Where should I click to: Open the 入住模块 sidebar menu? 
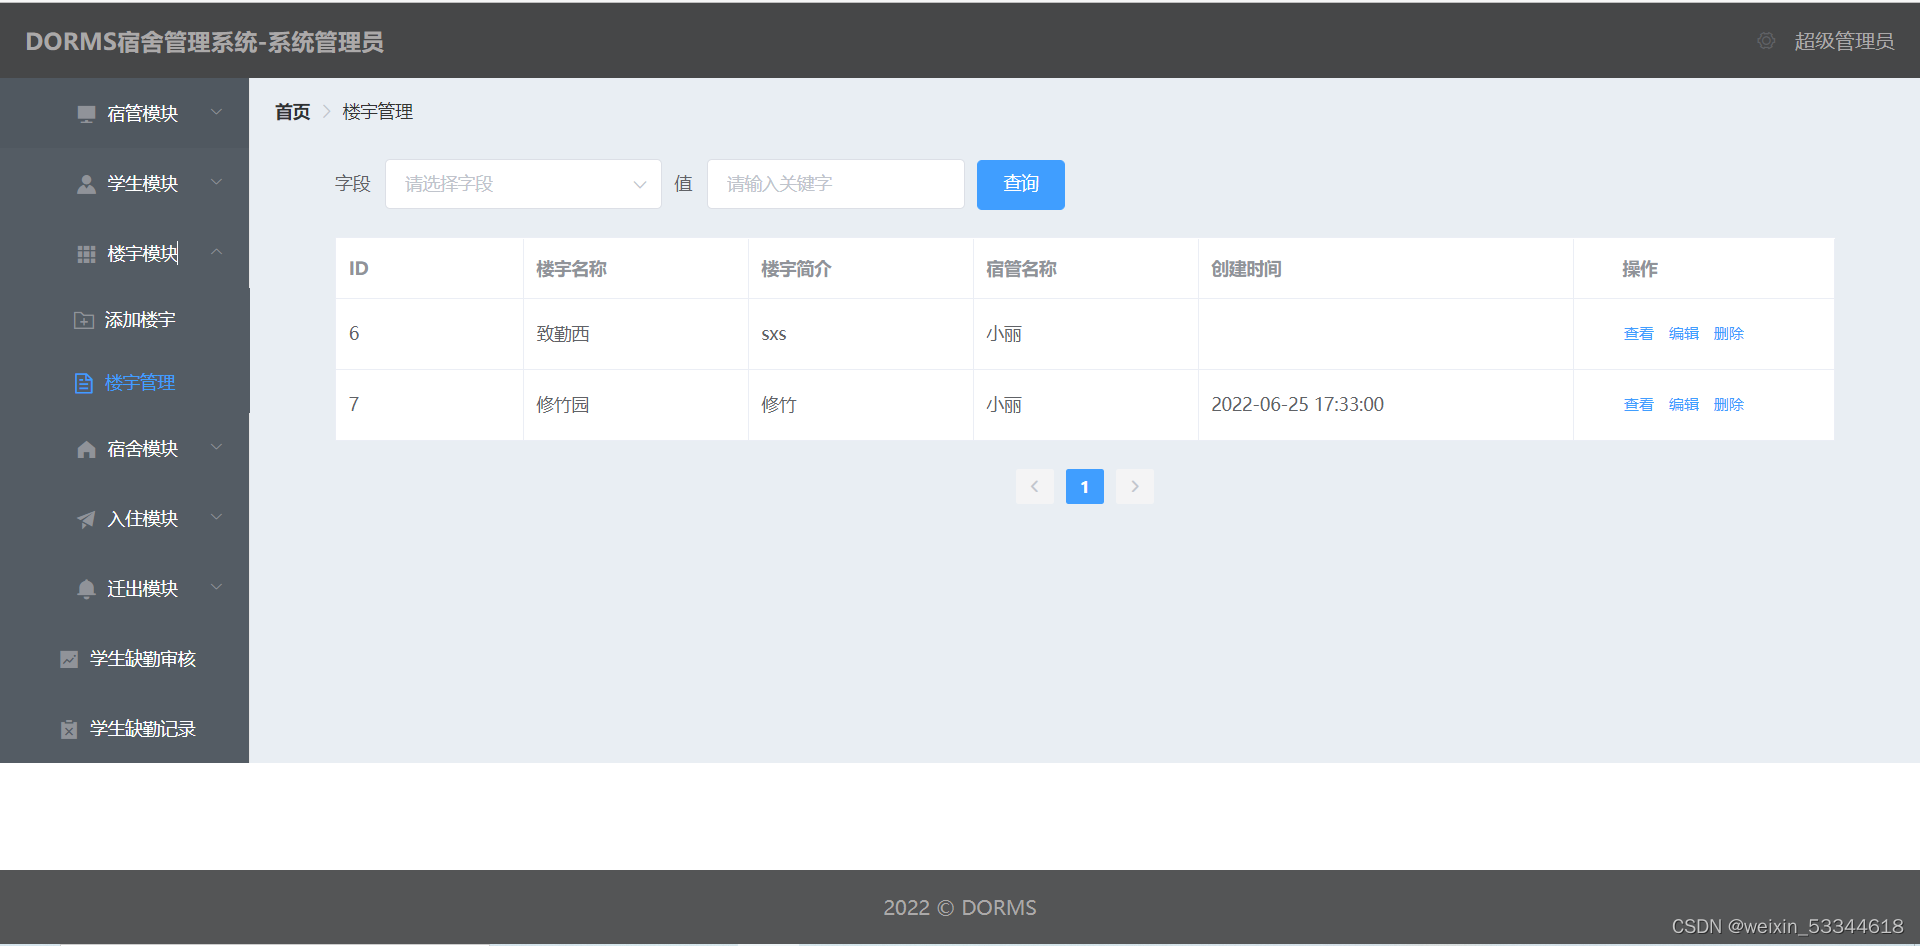point(124,519)
